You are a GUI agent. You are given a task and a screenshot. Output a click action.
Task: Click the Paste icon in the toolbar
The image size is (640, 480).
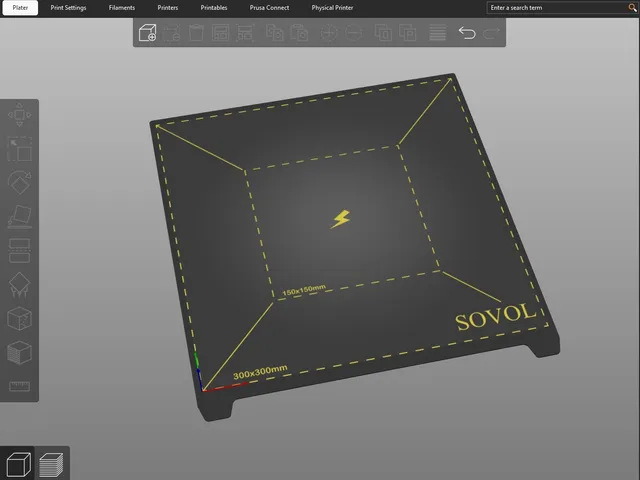tap(299, 33)
